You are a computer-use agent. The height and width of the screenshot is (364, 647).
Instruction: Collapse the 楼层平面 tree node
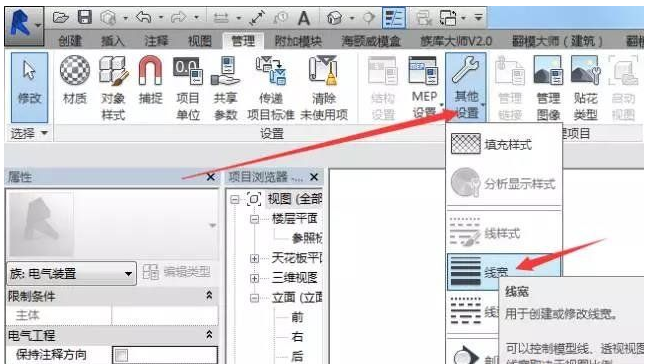click(x=255, y=219)
